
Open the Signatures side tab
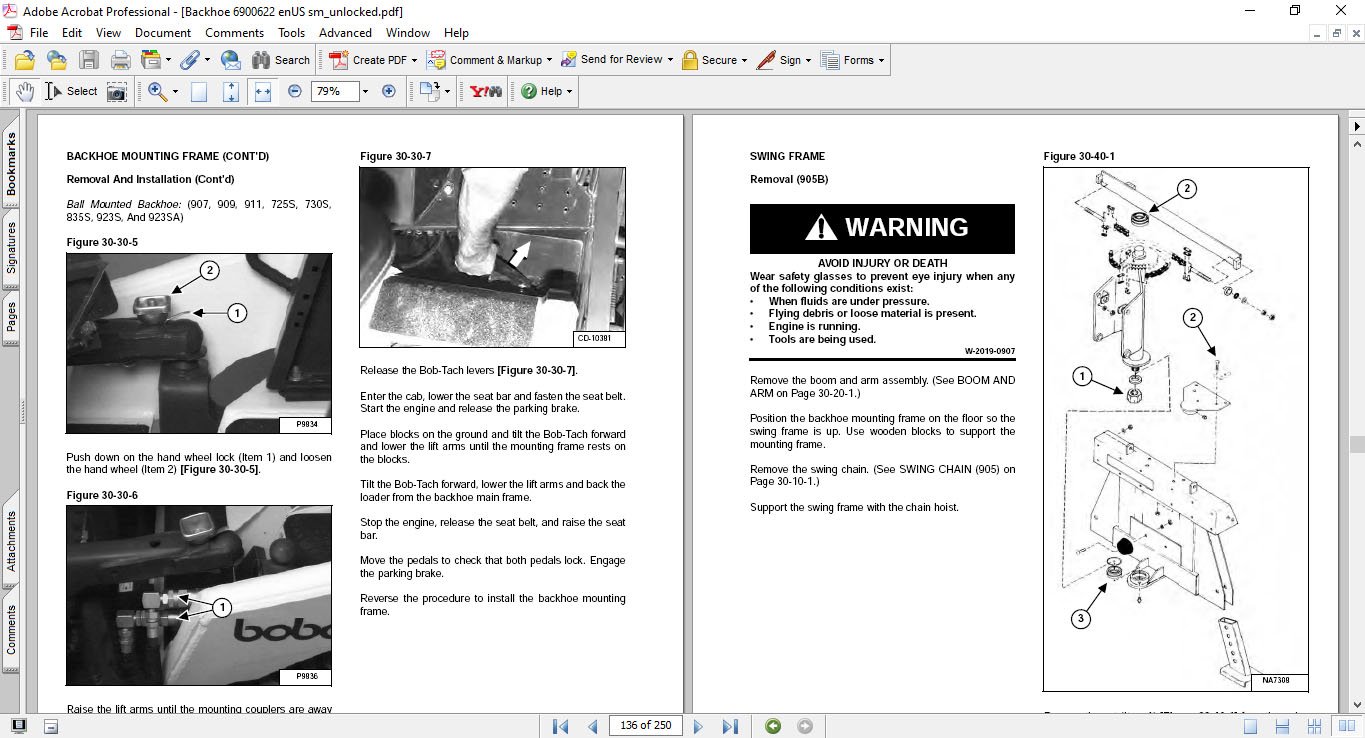tap(11, 248)
